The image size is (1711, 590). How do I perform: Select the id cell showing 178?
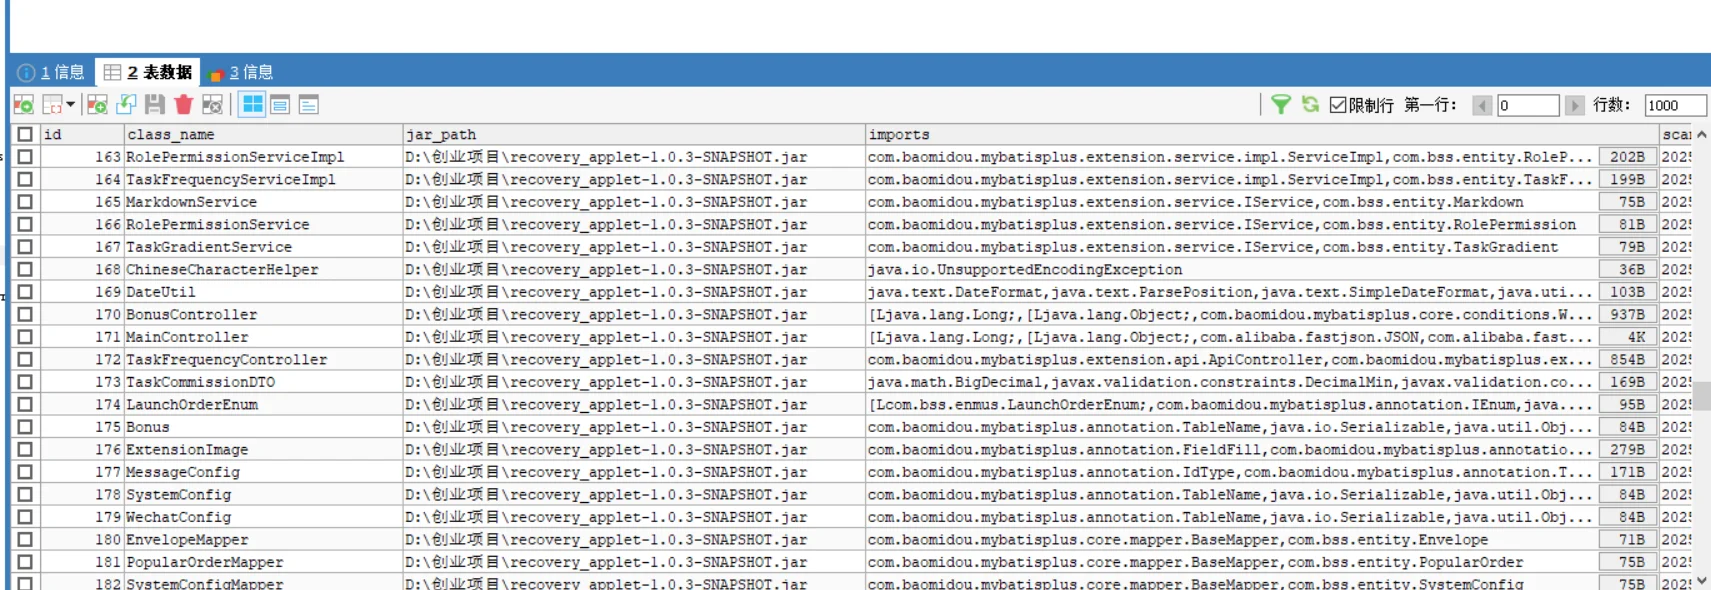click(82, 494)
